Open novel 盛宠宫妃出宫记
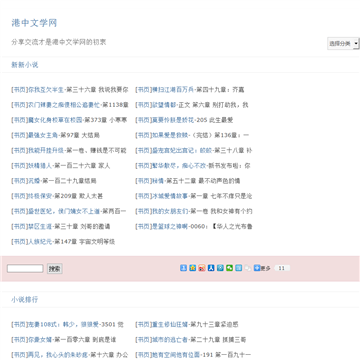The width and height of the screenshot is (360, 360). 182,150
